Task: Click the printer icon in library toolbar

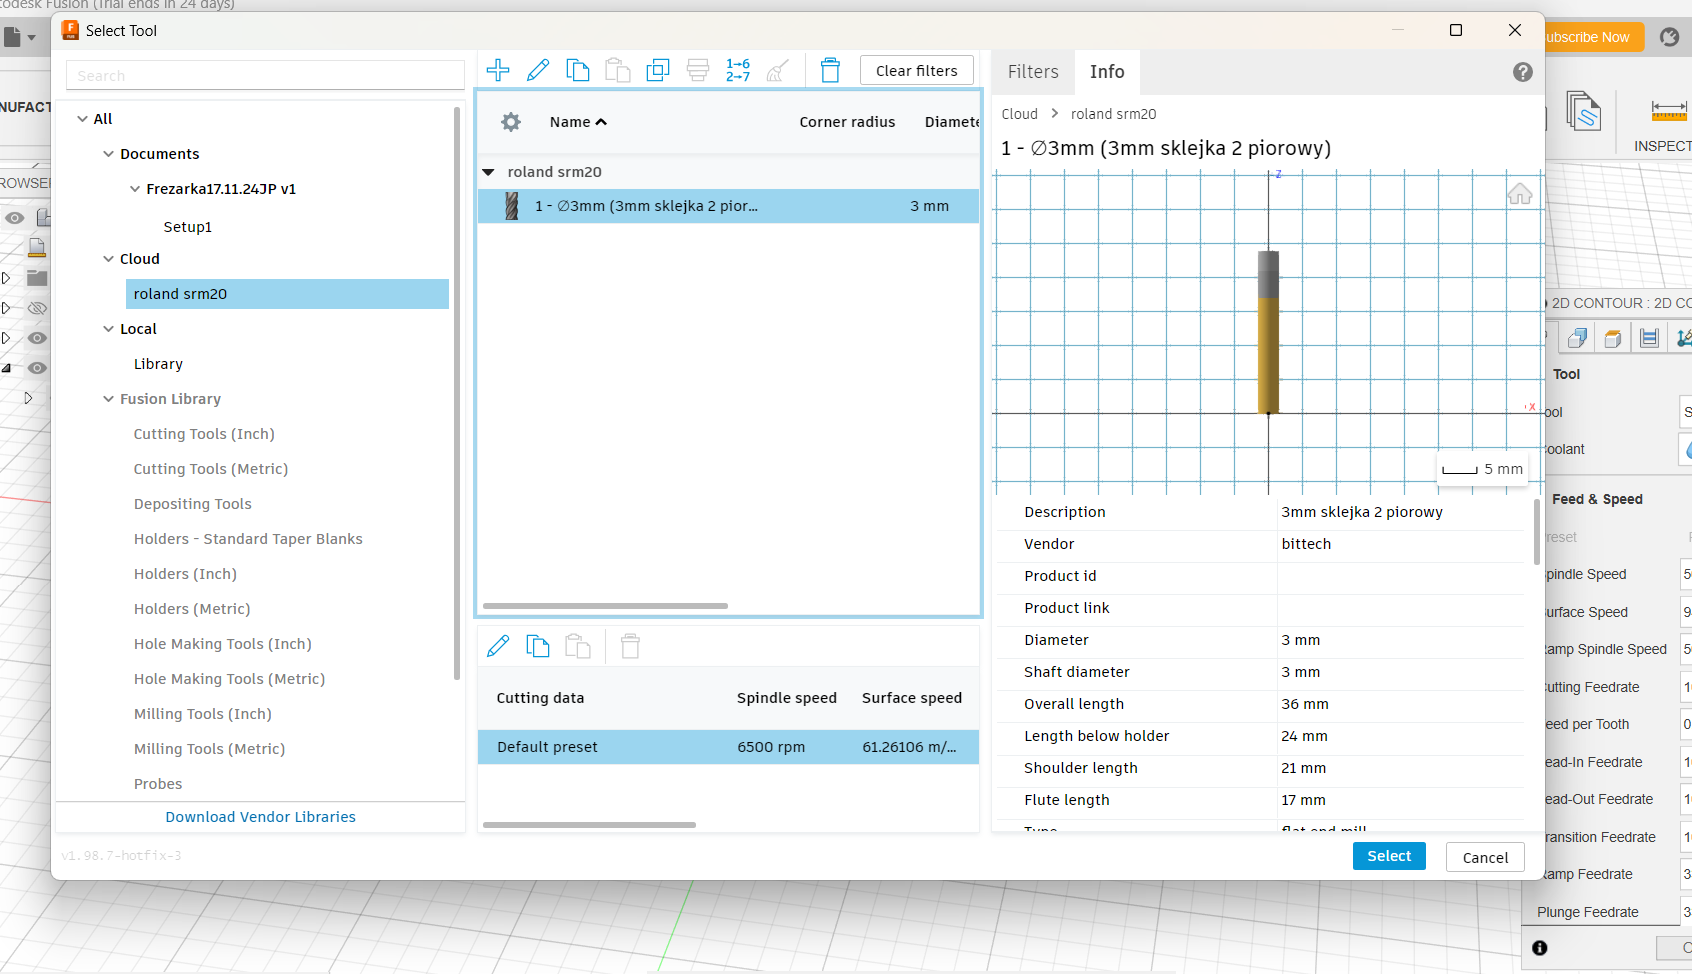Action: point(698,70)
